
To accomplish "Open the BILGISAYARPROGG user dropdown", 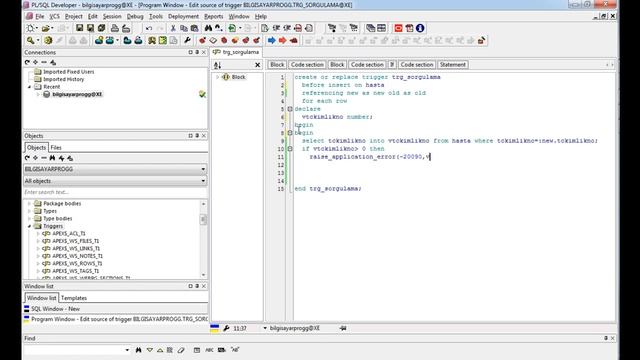I will click(203, 169).
